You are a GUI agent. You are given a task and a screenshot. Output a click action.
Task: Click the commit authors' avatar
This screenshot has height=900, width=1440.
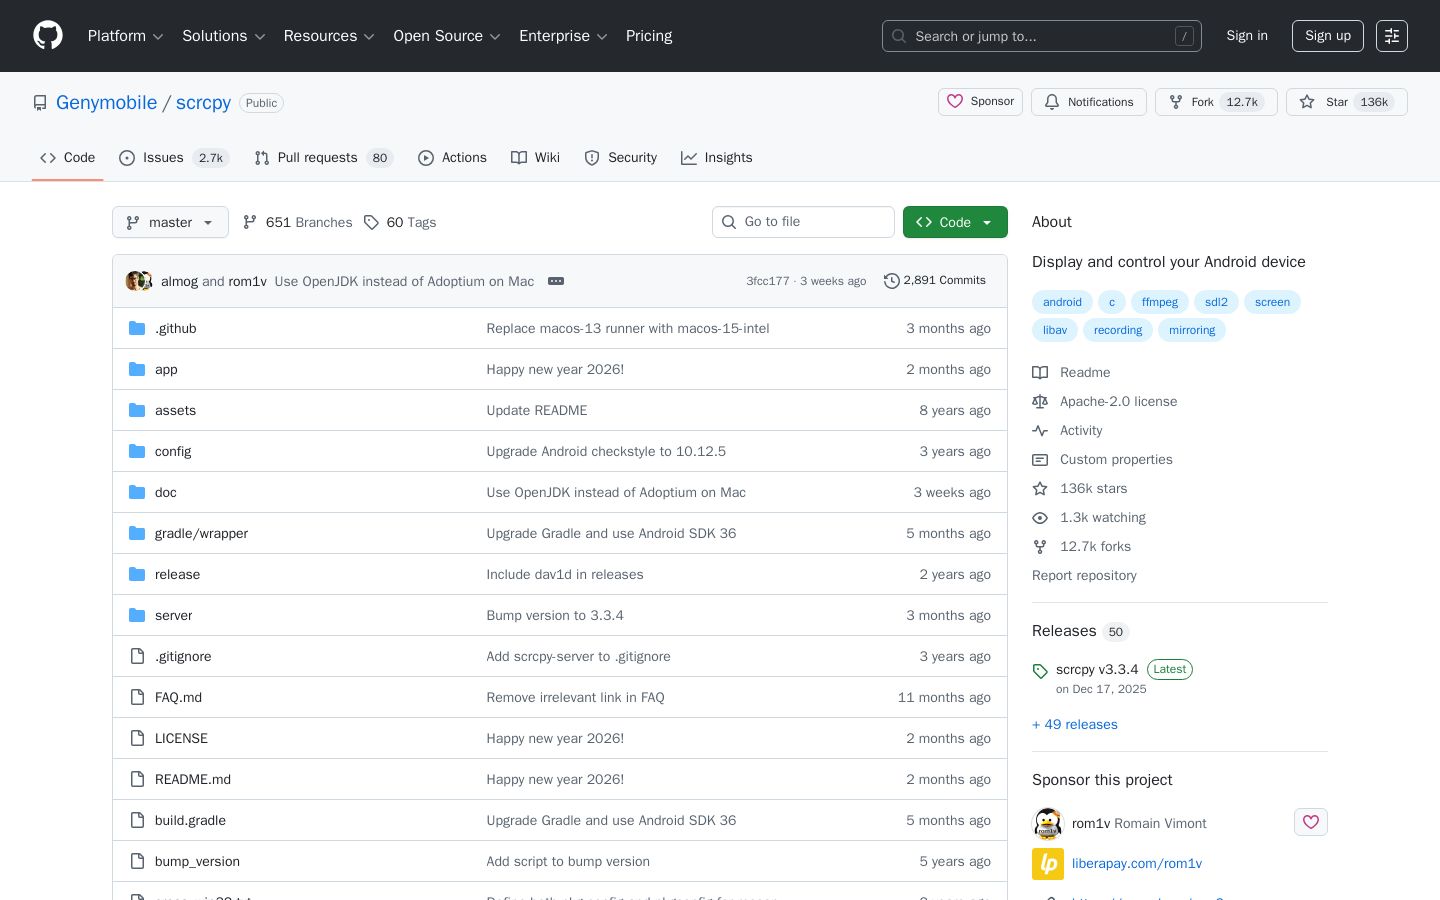[x=139, y=281]
